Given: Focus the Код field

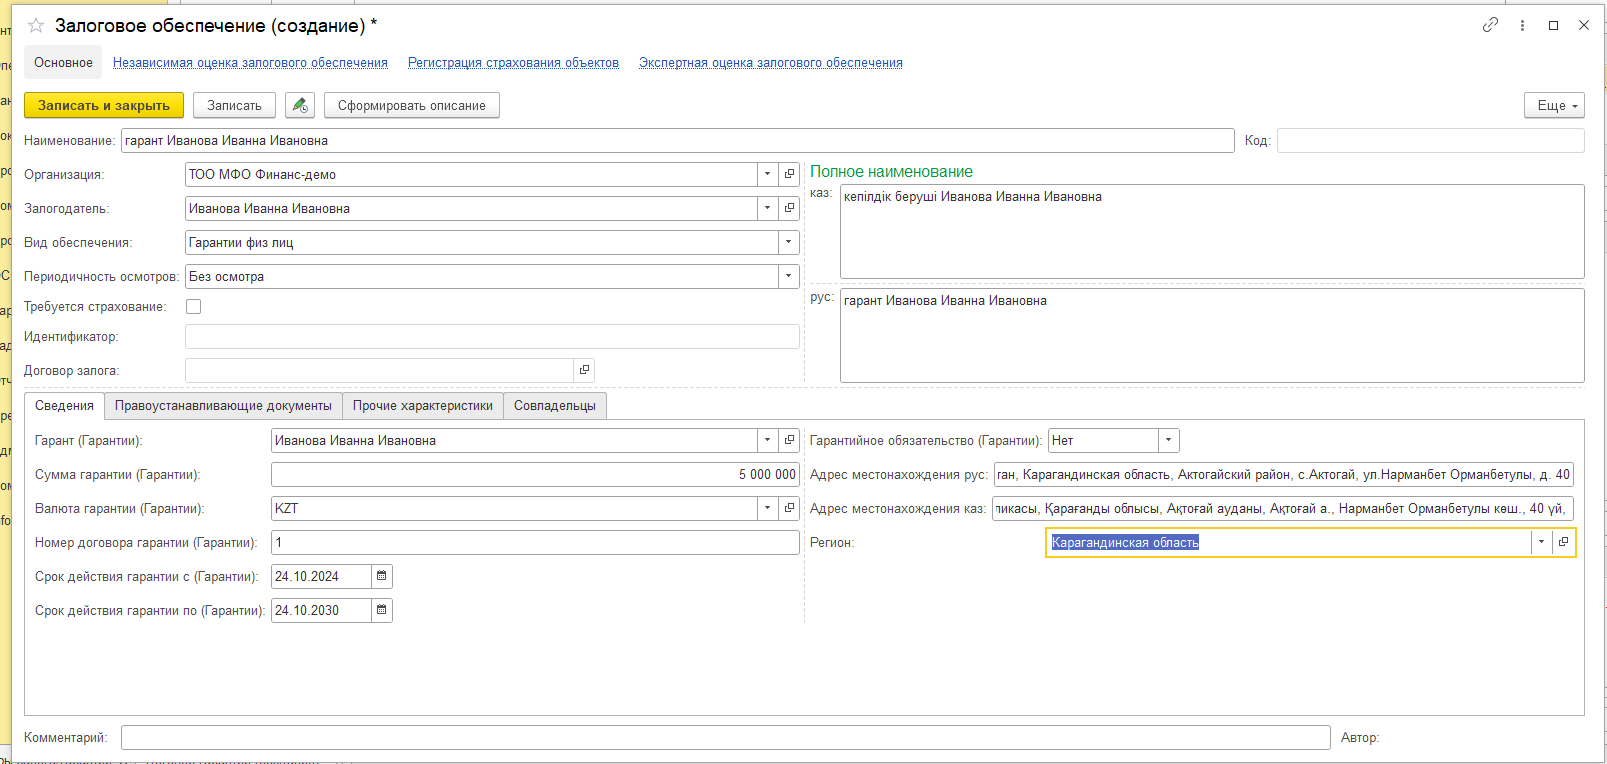Looking at the screenshot, I should [x=1431, y=140].
